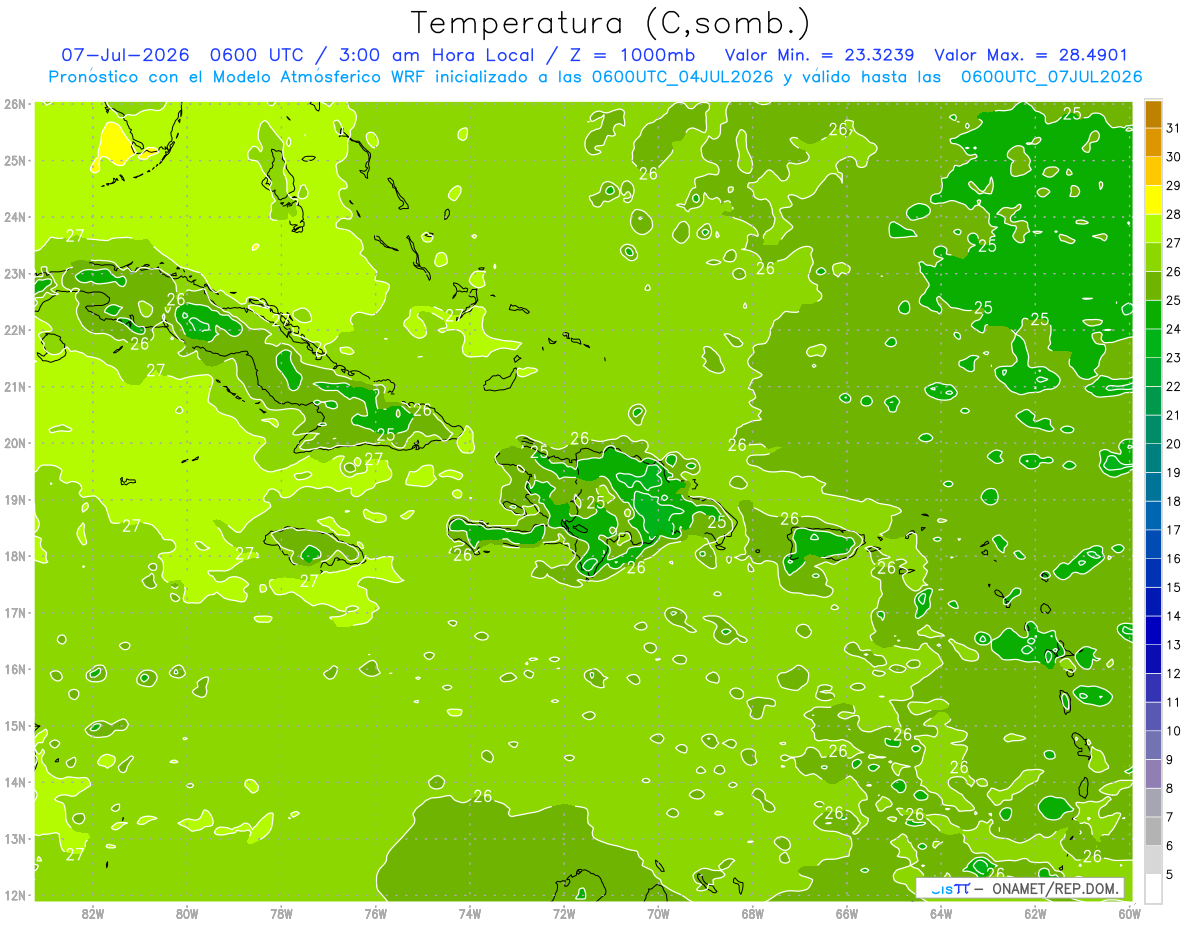Click the white legend swatch below 5
Viewport: 1200px width, 927px height.
point(1153,887)
